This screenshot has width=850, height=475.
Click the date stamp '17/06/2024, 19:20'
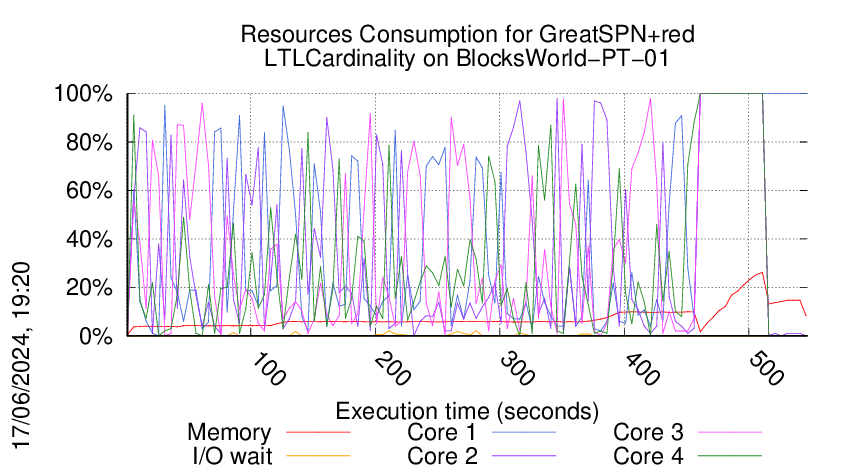click(x=22, y=356)
